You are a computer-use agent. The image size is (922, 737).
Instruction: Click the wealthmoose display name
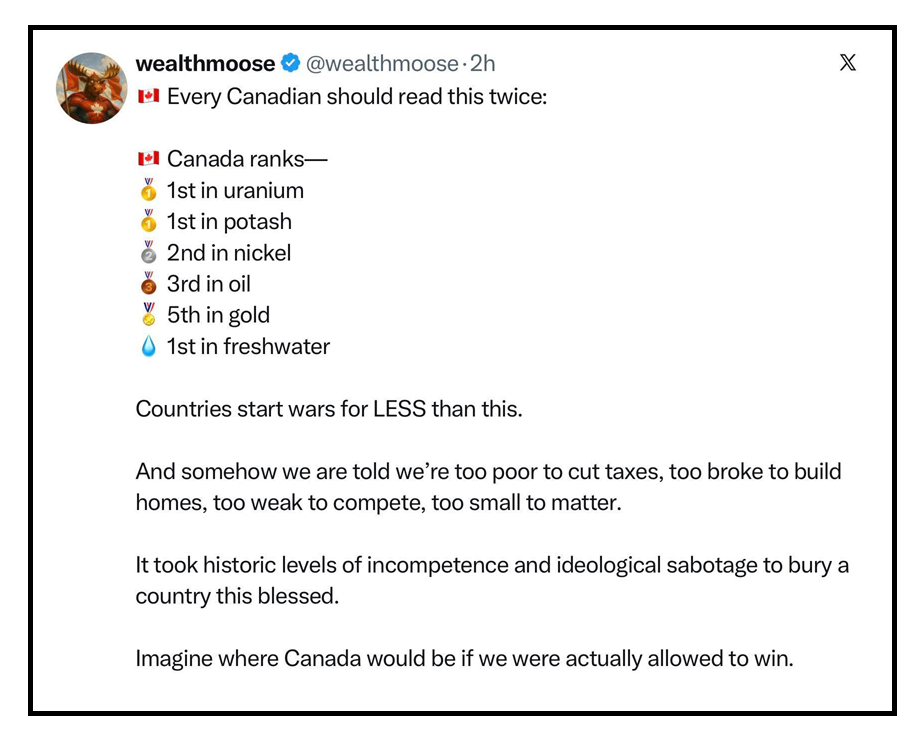tap(205, 64)
